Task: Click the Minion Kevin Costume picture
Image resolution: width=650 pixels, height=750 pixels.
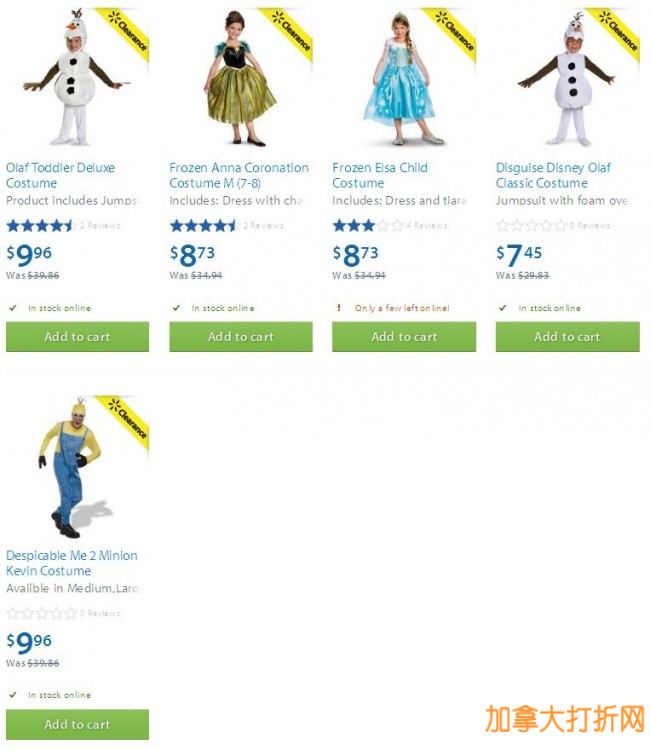Action: click(x=77, y=466)
